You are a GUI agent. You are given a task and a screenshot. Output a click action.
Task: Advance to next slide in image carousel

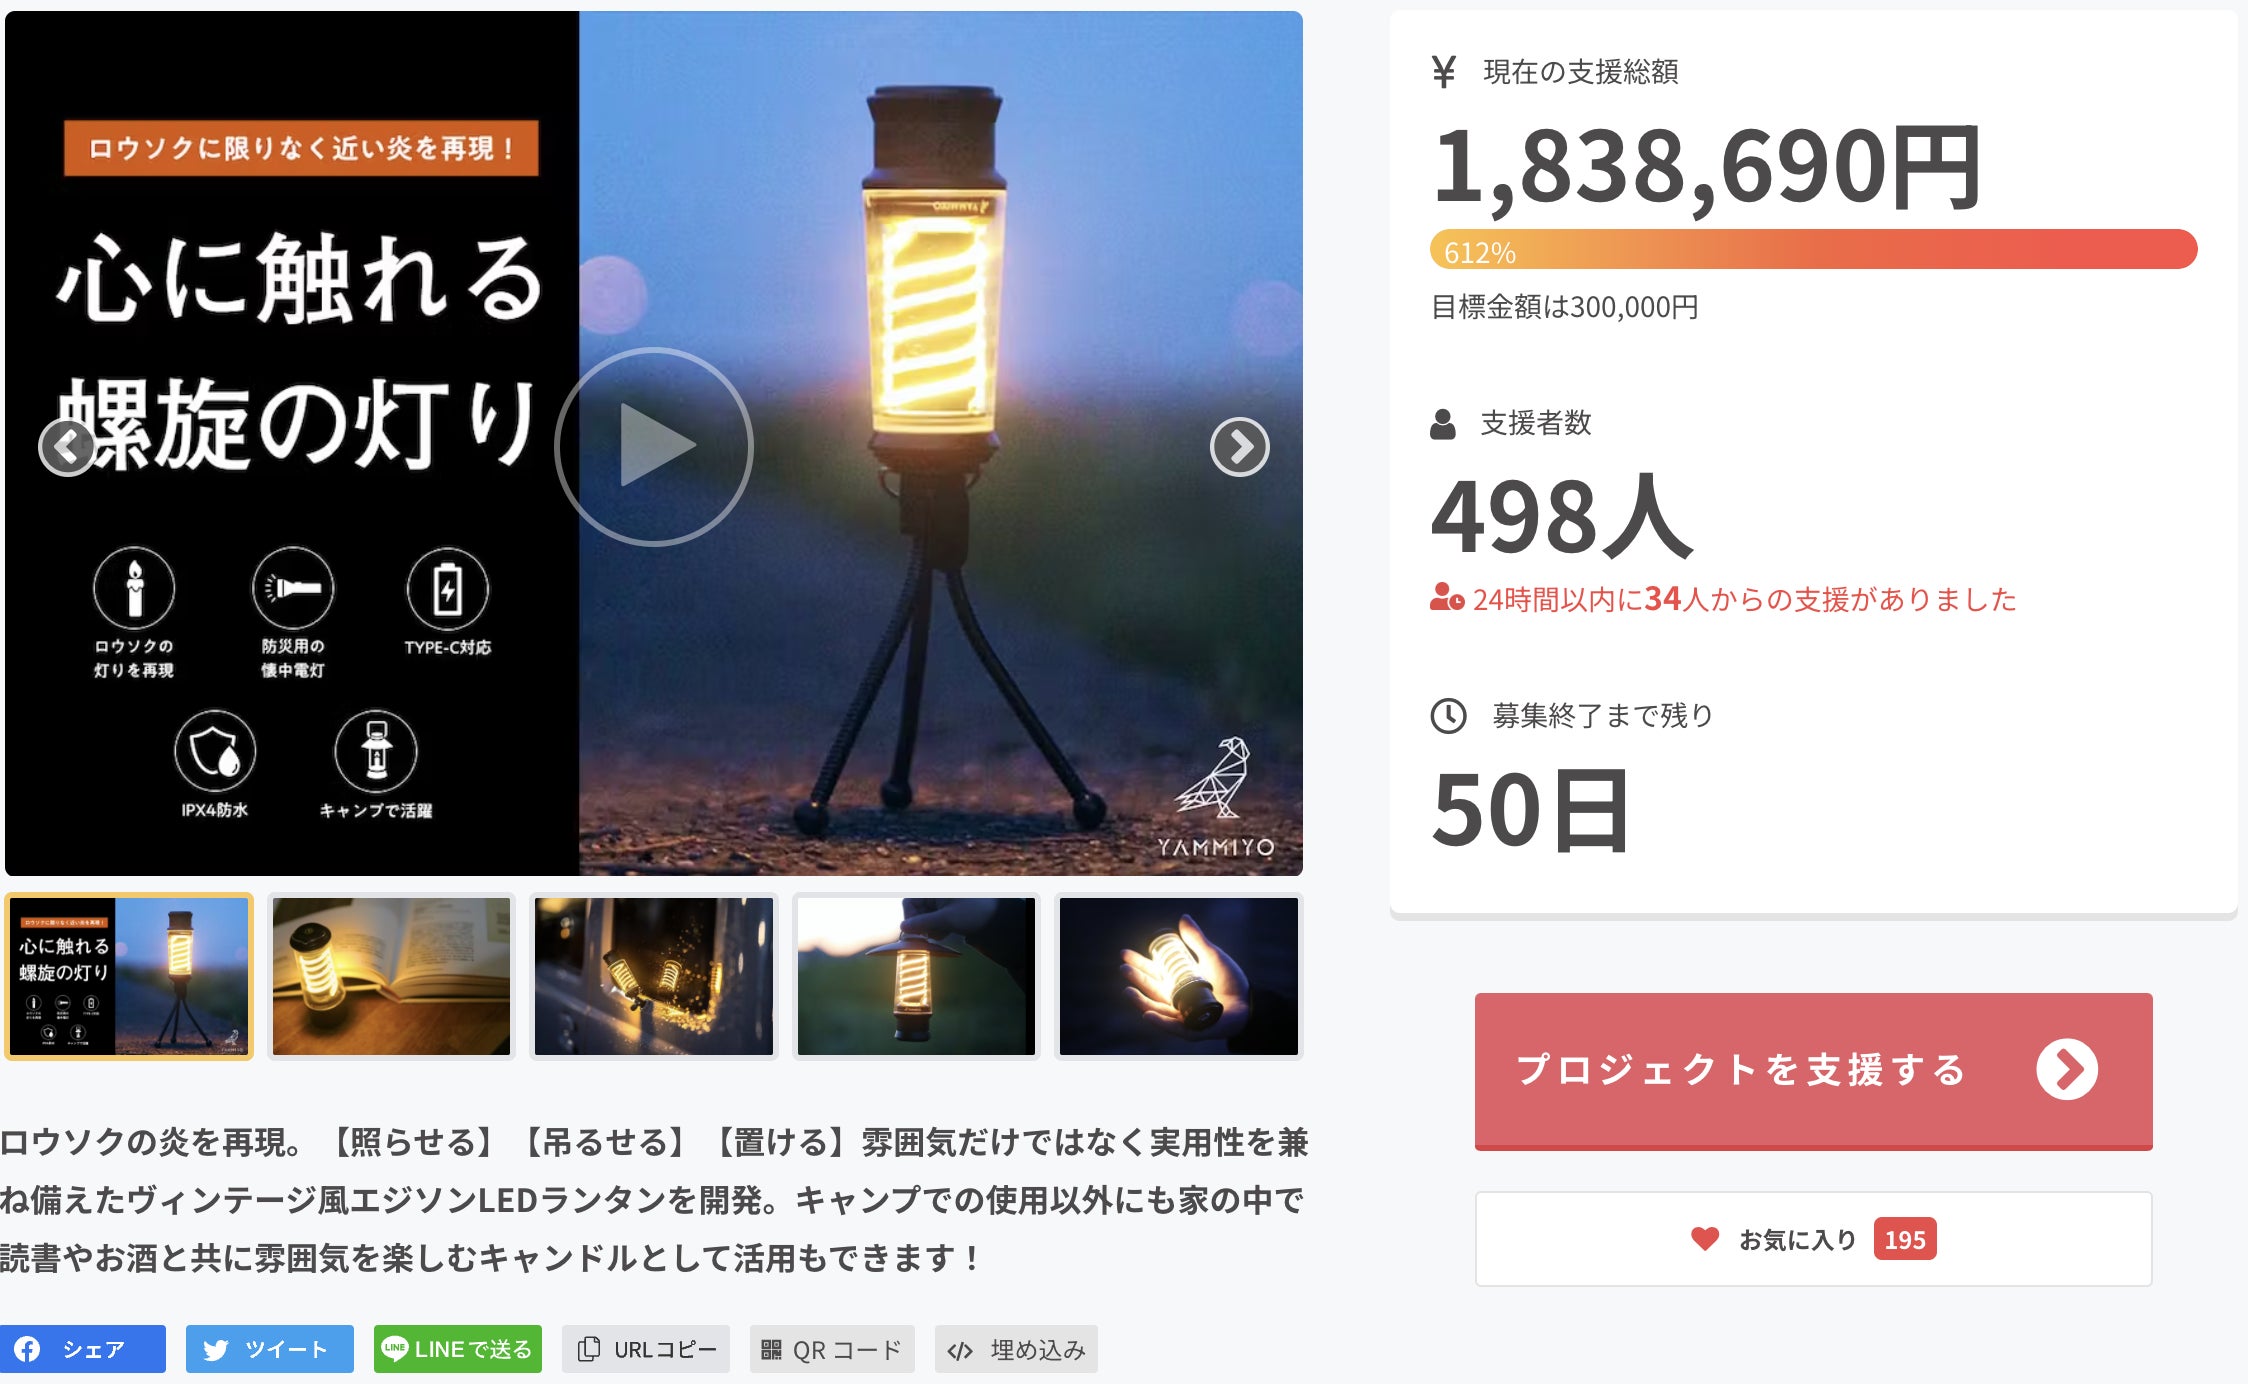[x=1239, y=446]
